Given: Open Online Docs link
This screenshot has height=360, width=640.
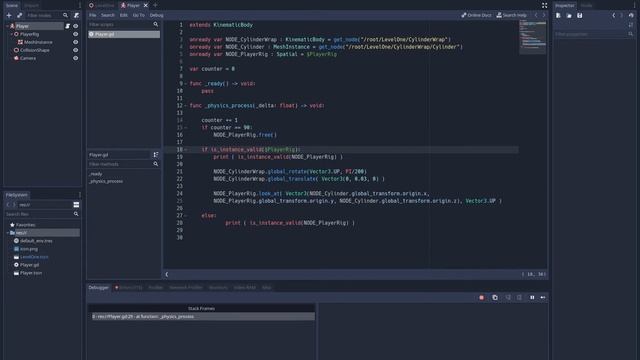Looking at the screenshot, I should [476, 15].
